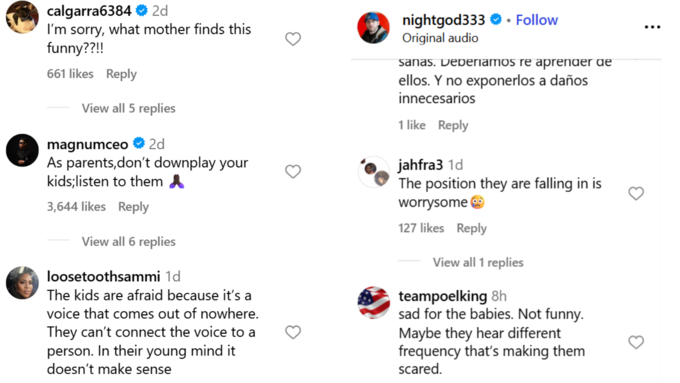680x383 pixels.
Task: Like jahfra3's comment with the heart icon
Action: pos(636,193)
